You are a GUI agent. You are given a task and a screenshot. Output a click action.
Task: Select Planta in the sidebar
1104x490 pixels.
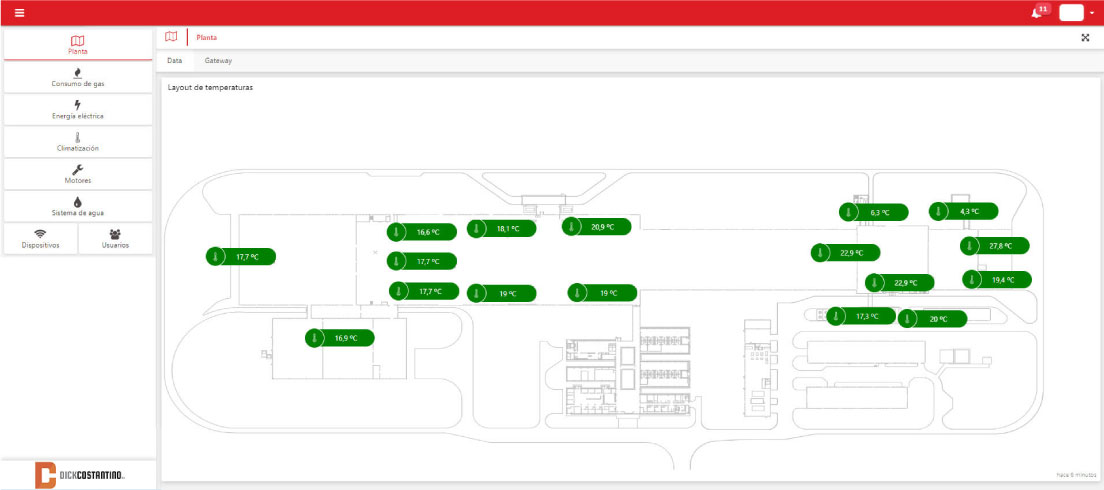pos(78,44)
